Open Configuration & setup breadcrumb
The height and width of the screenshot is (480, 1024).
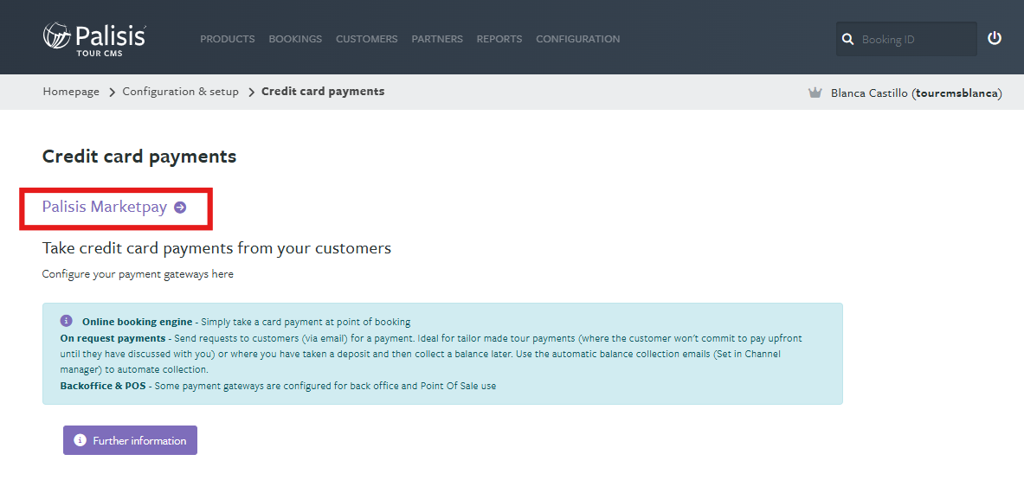(180, 91)
